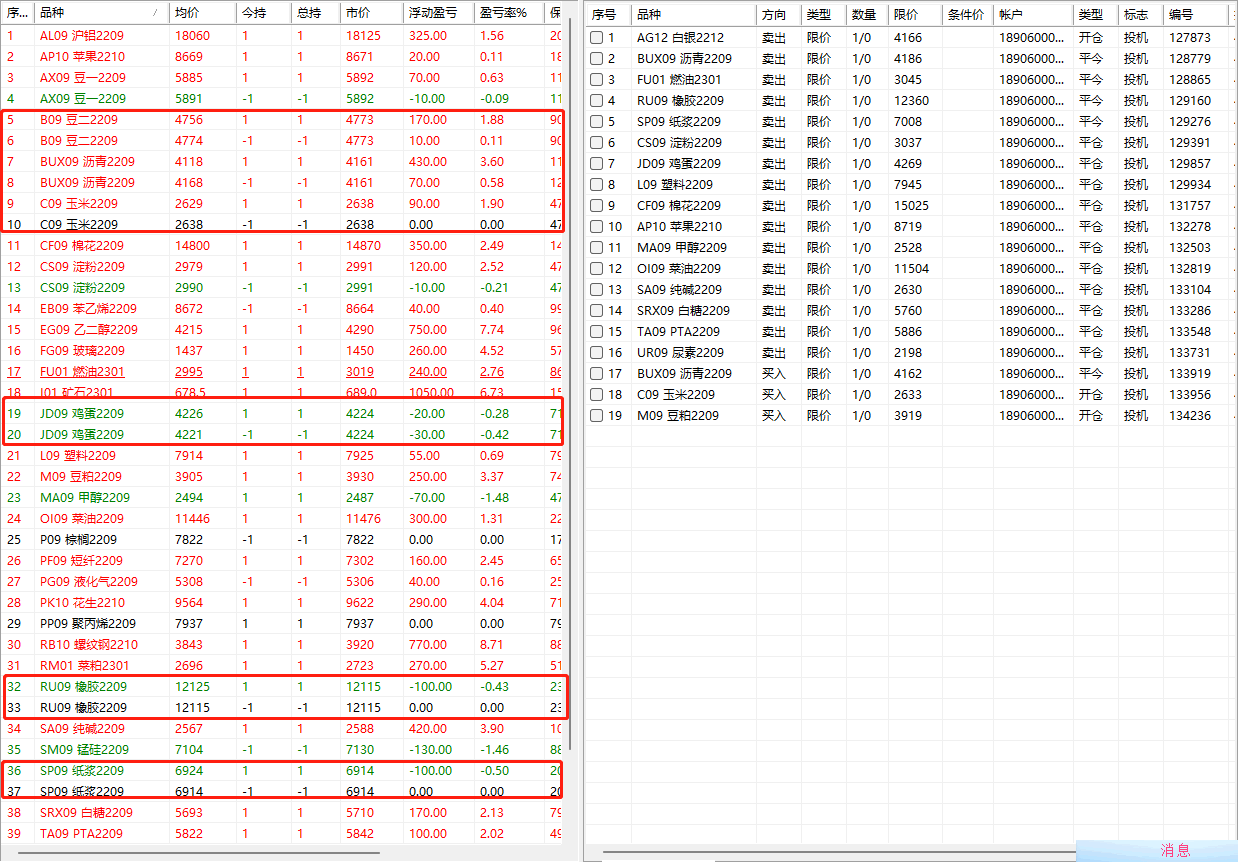Tick order 19 M09 豆粕2209 checkbox

(596, 416)
